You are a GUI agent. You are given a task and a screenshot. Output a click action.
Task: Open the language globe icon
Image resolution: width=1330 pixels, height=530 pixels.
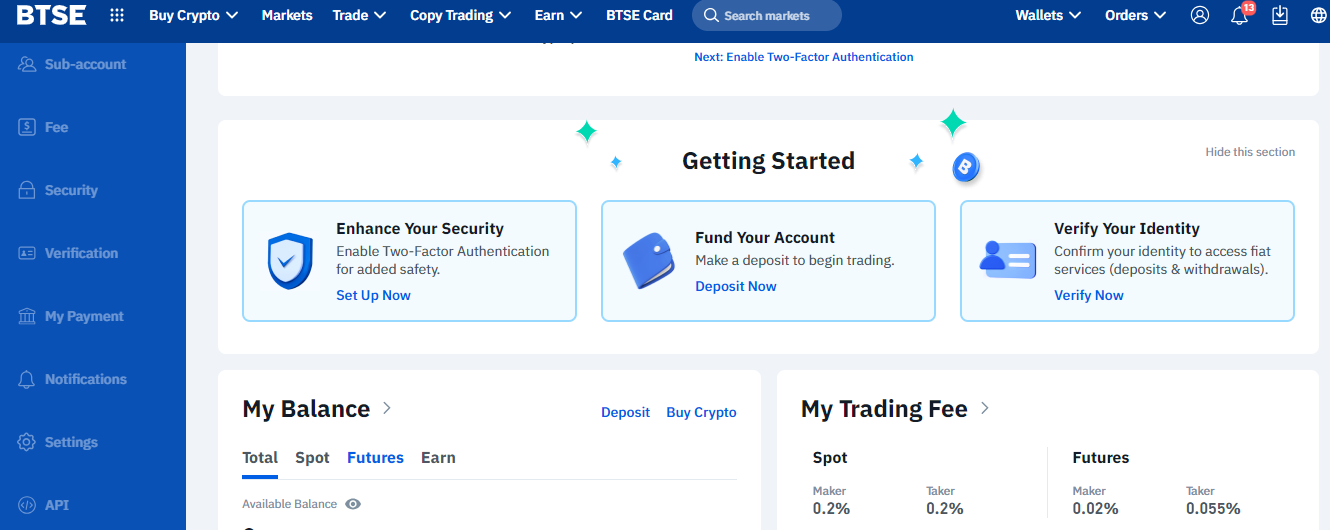[1319, 15]
